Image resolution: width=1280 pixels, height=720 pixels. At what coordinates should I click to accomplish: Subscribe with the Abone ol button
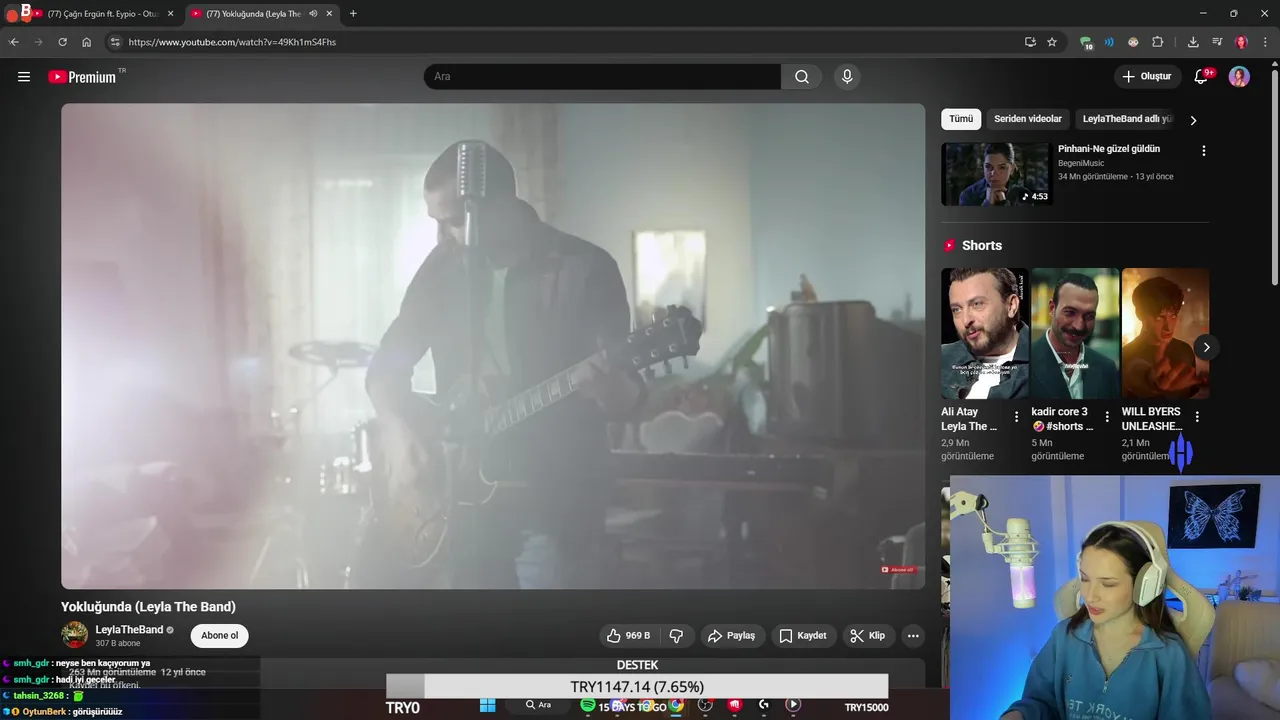[220, 636]
